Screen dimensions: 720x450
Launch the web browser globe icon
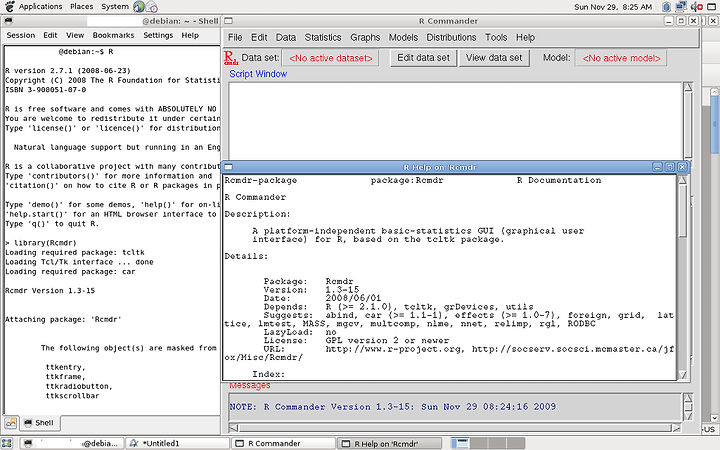pyautogui.click(x=139, y=6)
